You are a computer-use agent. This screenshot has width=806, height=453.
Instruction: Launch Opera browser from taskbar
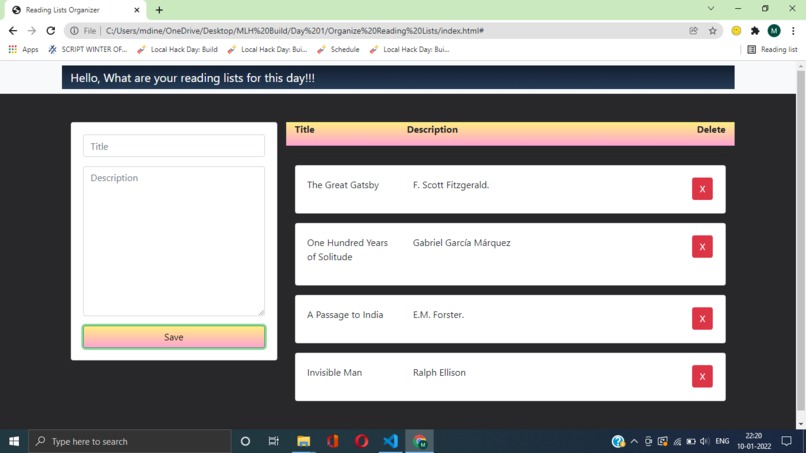[x=361, y=441]
